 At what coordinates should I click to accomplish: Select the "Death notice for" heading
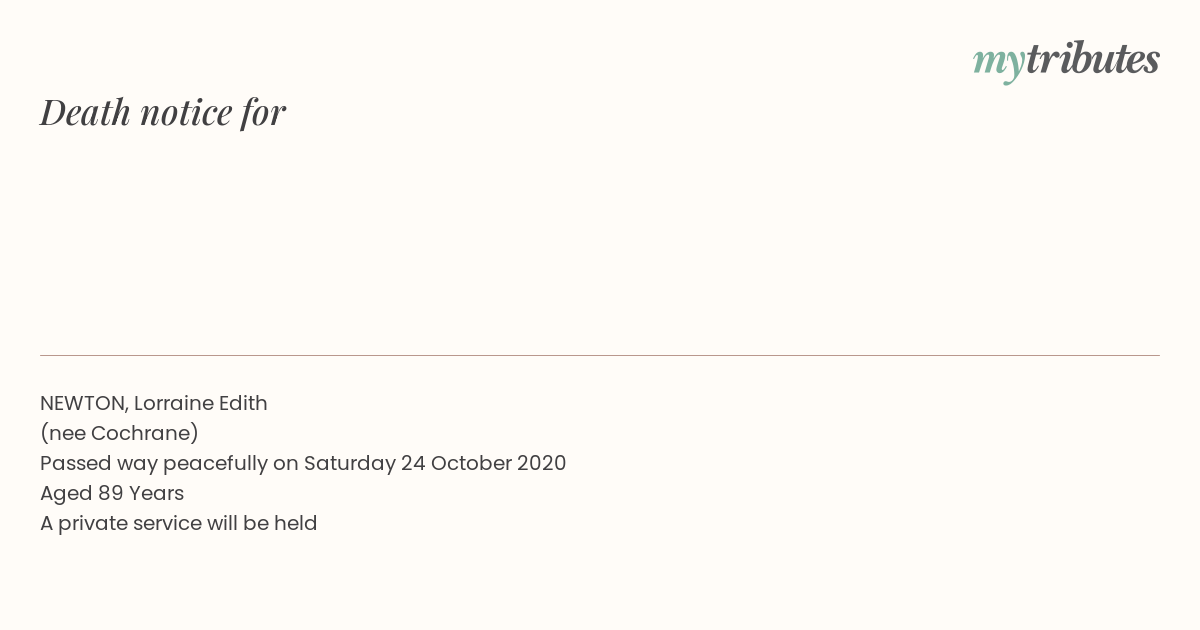[x=163, y=112]
